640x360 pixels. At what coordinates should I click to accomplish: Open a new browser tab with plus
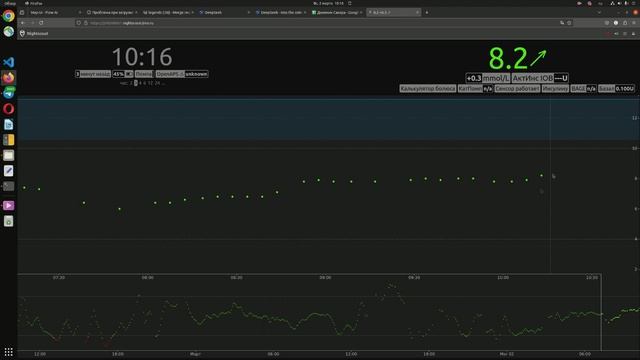[x=427, y=12]
